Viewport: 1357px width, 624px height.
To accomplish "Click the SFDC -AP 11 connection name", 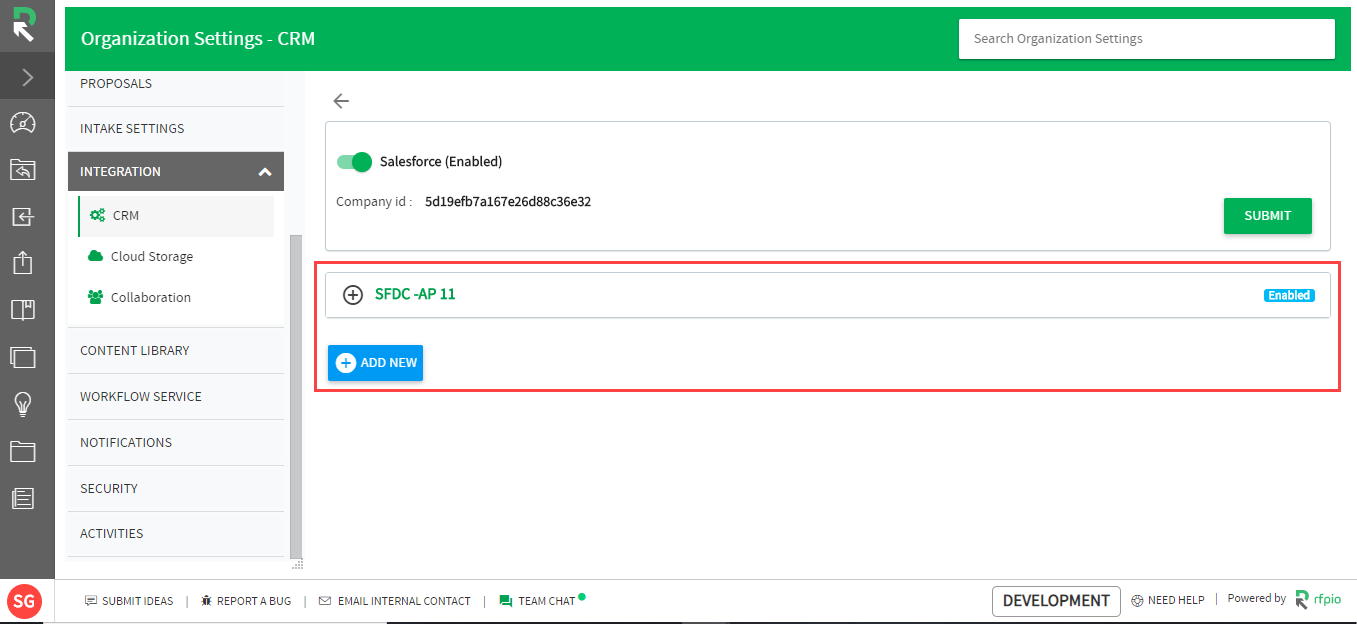I will [x=415, y=294].
